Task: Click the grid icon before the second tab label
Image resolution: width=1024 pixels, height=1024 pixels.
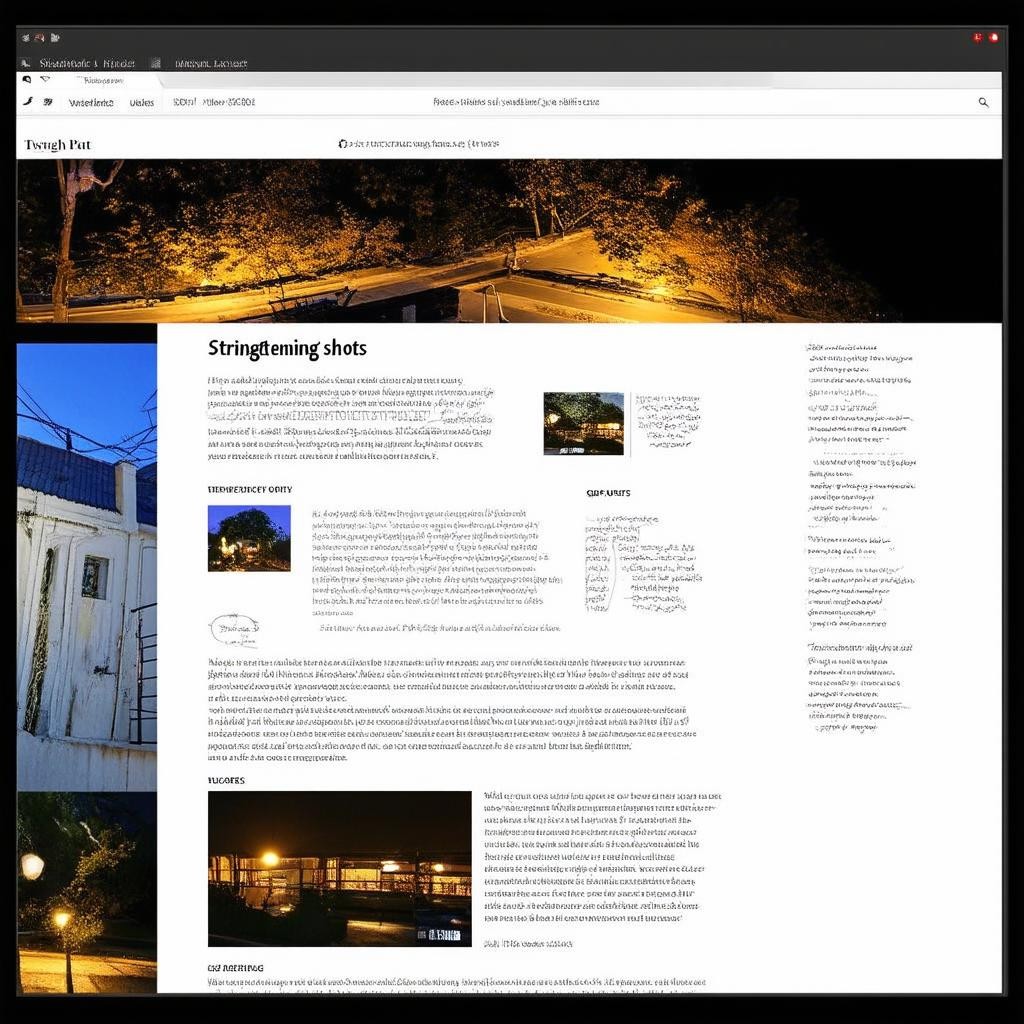Action: coord(156,63)
